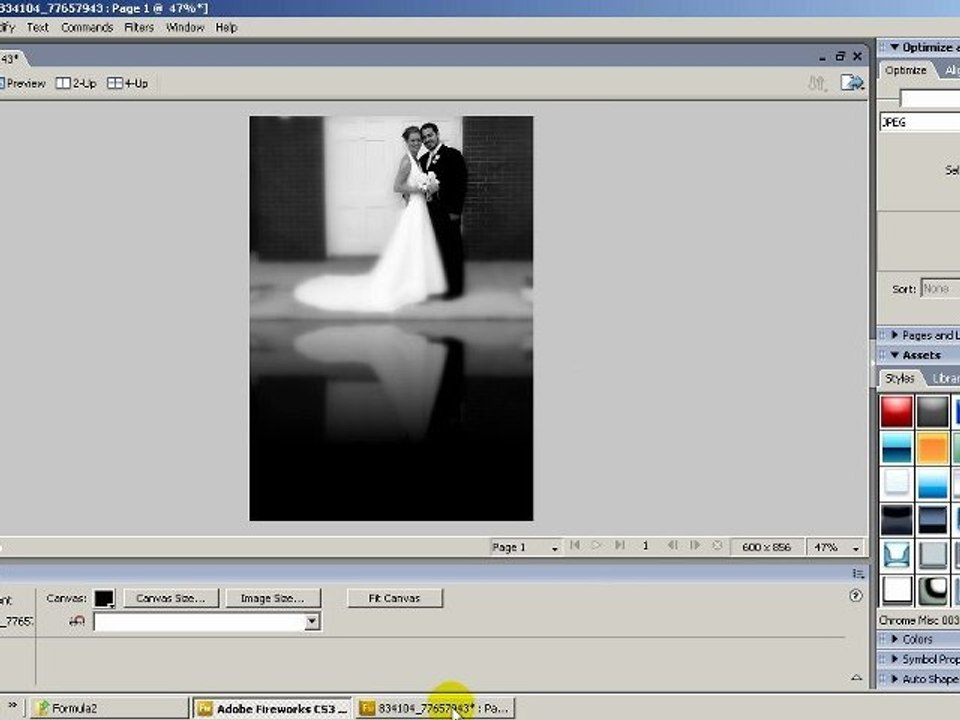Open the Filters menu
Image resolution: width=960 pixels, height=720 pixels.
(x=139, y=28)
